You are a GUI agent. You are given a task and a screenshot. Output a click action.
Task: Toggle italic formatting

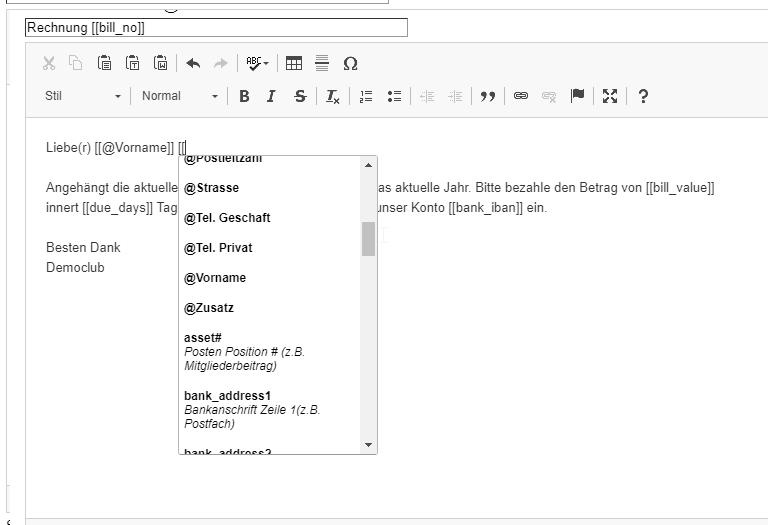click(271, 96)
